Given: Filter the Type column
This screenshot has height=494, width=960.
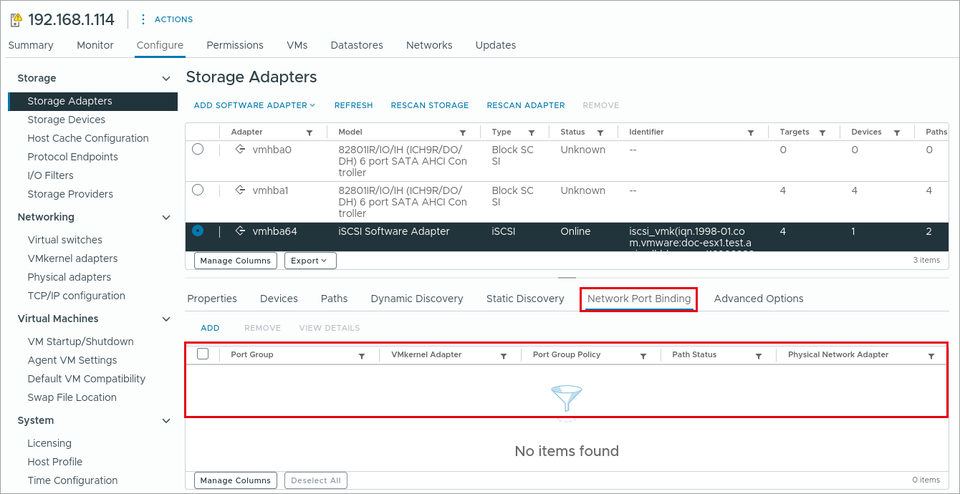Looking at the screenshot, I should (531, 133).
